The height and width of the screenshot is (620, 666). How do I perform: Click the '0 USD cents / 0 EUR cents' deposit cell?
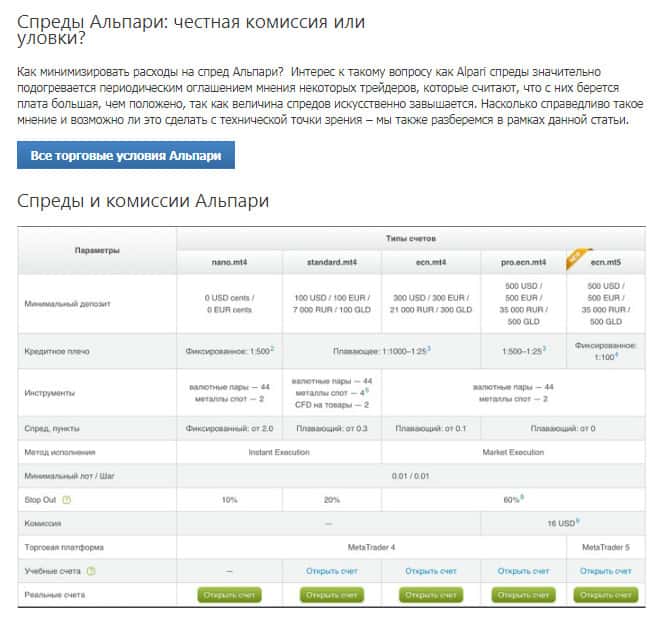click(229, 304)
